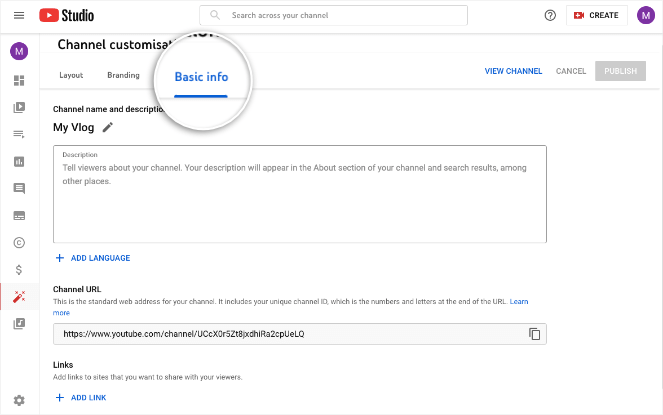Open Dashboard from the sidebar
The image size is (663, 415).
[x=19, y=80]
